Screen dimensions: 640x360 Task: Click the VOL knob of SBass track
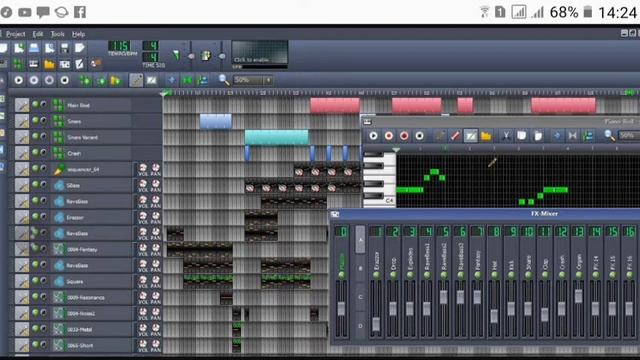click(x=143, y=184)
